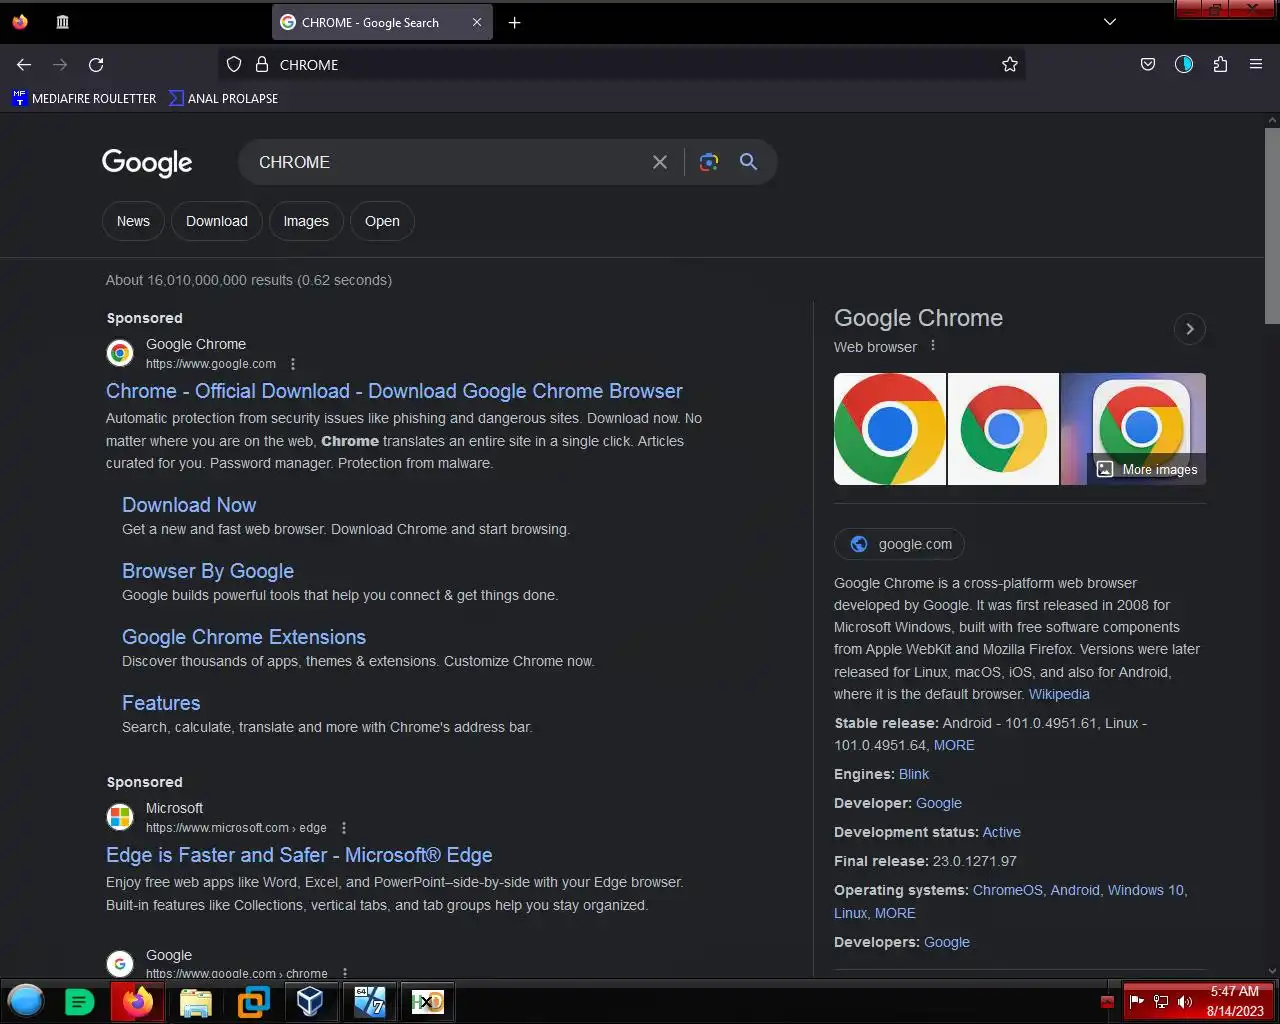
Task: Open the file explorer folder on taskbar
Action: [x=196, y=1001]
